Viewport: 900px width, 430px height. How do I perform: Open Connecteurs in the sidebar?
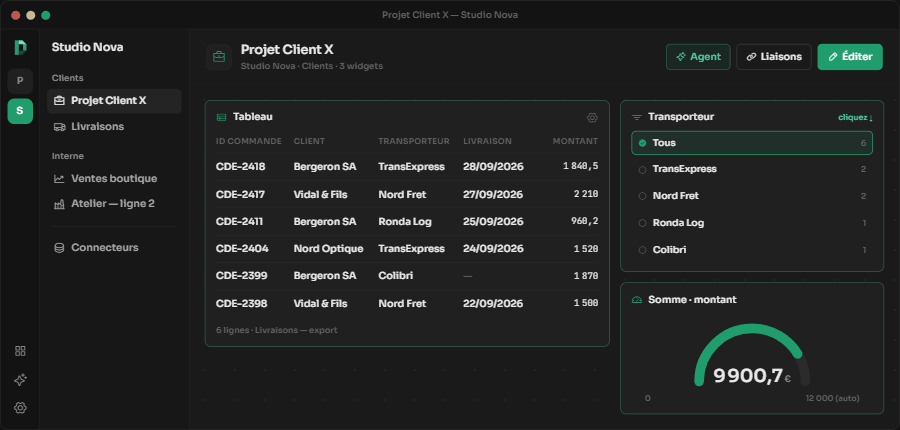click(114, 247)
